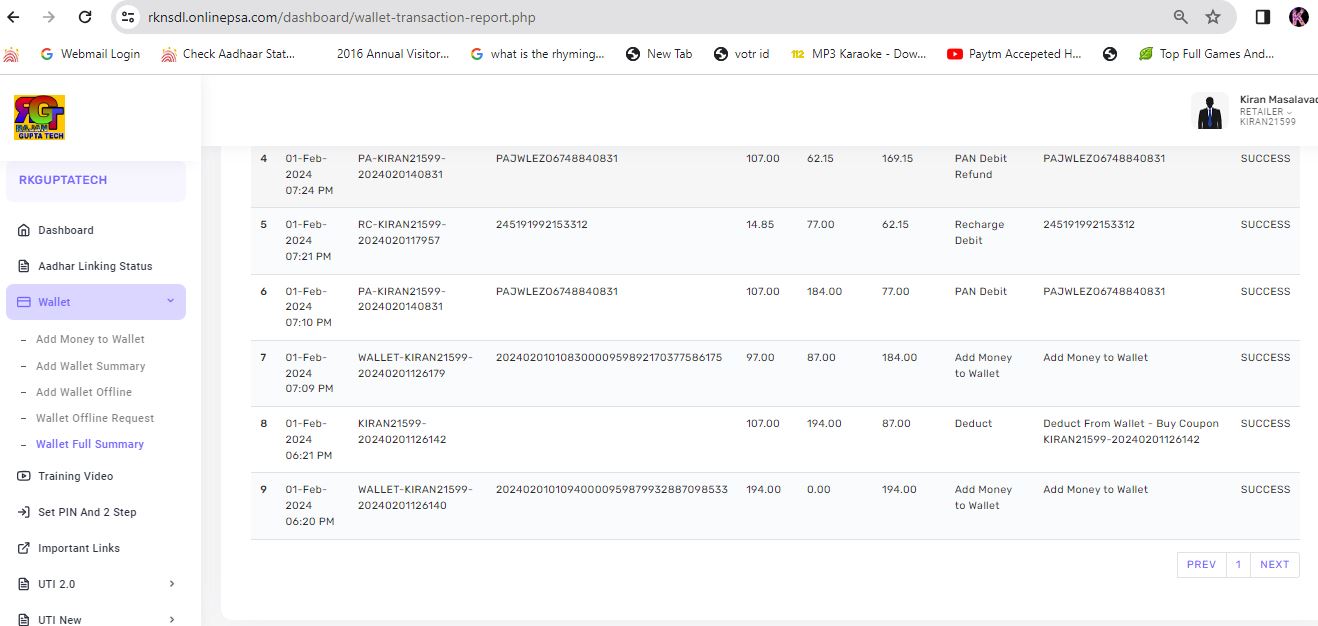Open Dashboard from the sidebar home icon
1318x626 pixels.
click(25, 230)
